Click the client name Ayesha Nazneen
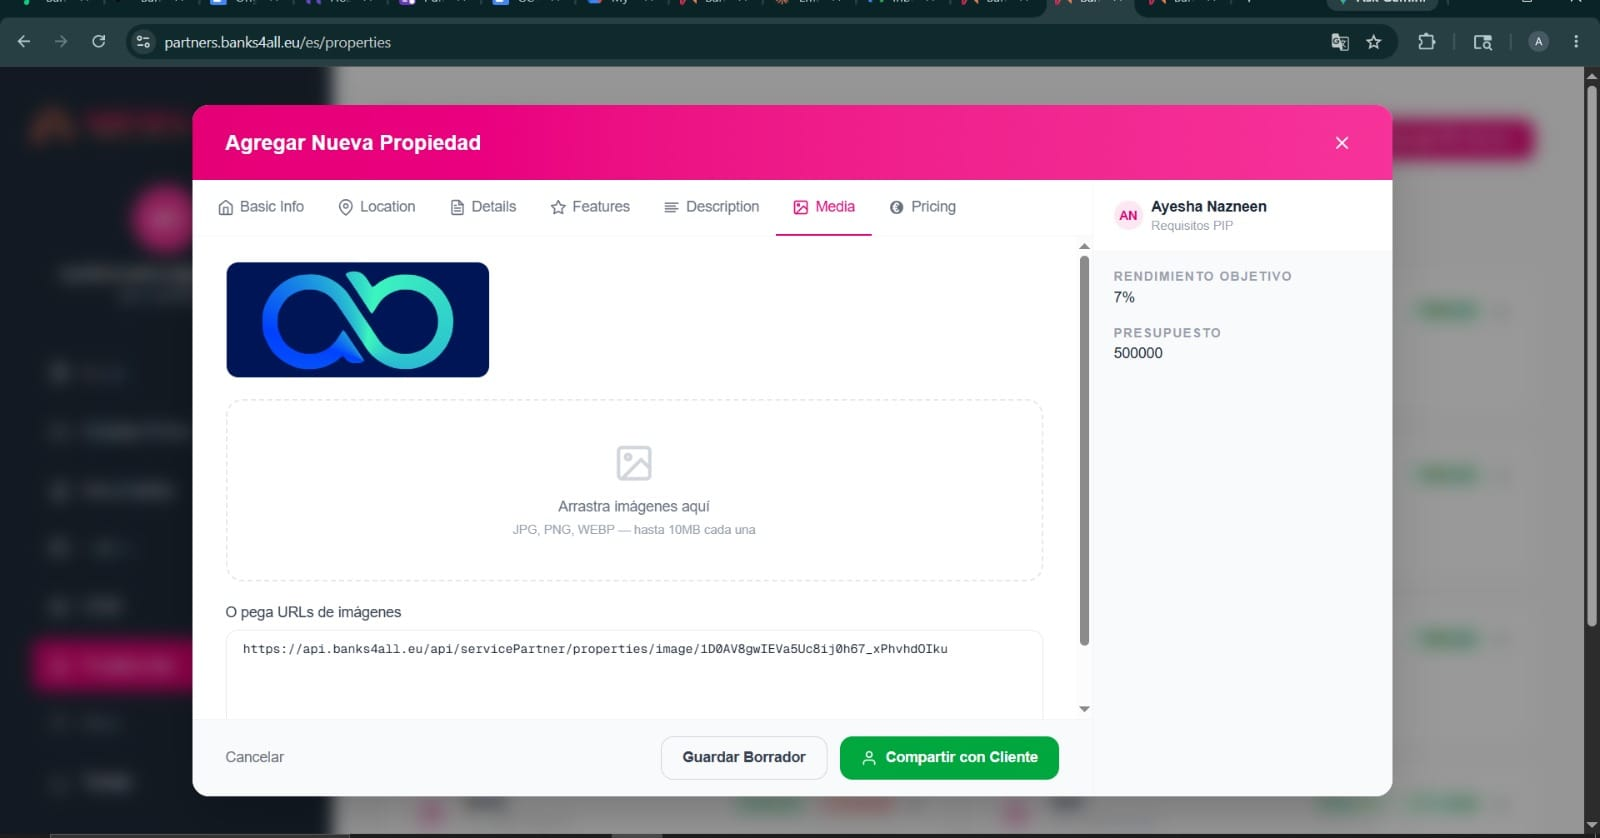The height and width of the screenshot is (838, 1600). tap(1208, 206)
